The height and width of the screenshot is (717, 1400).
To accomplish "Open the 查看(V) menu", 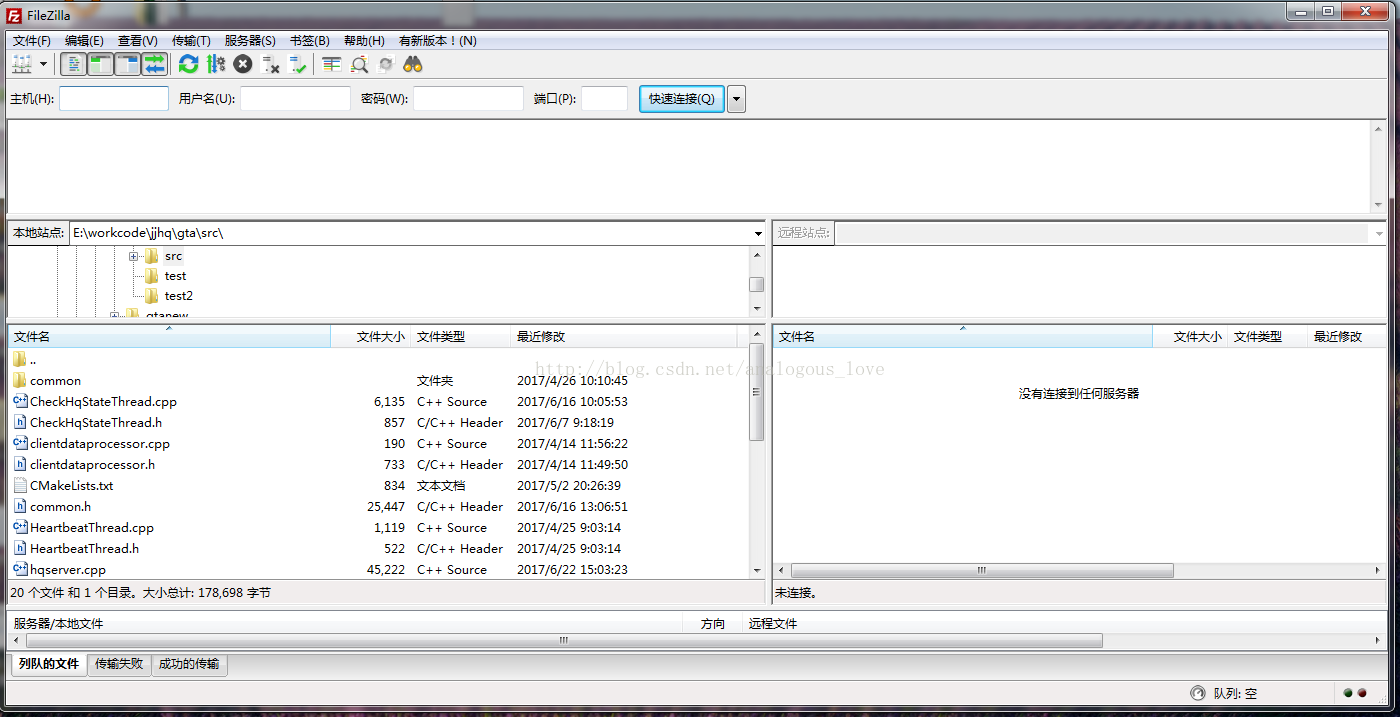I will [138, 41].
